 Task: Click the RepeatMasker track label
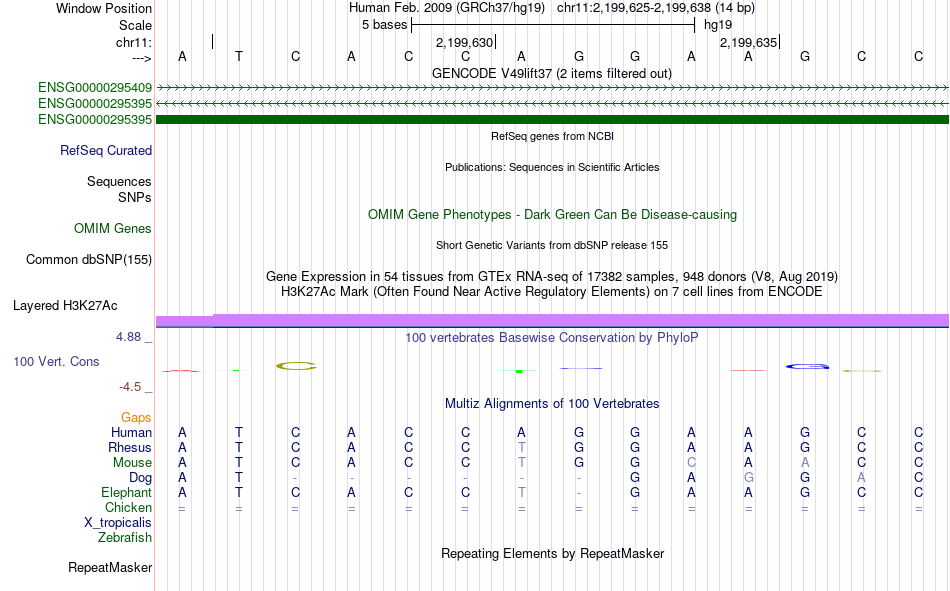click(x=110, y=567)
